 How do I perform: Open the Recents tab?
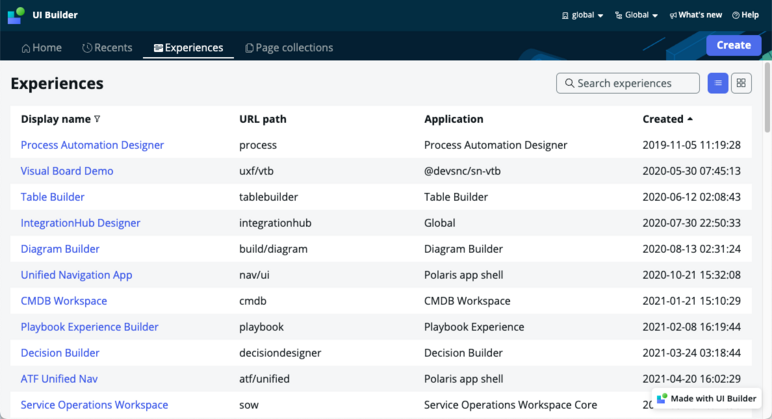point(107,48)
